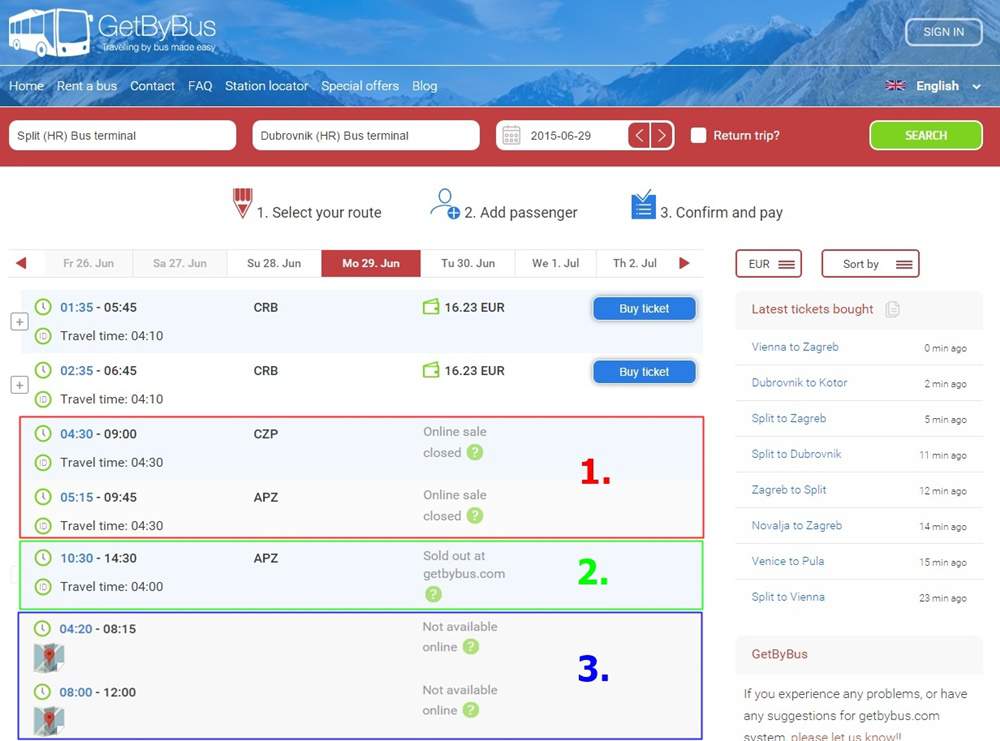The width and height of the screenshot is (1000, 741).
Task: Select the Mo 29. Jun date tab
Action: (371, 263)
